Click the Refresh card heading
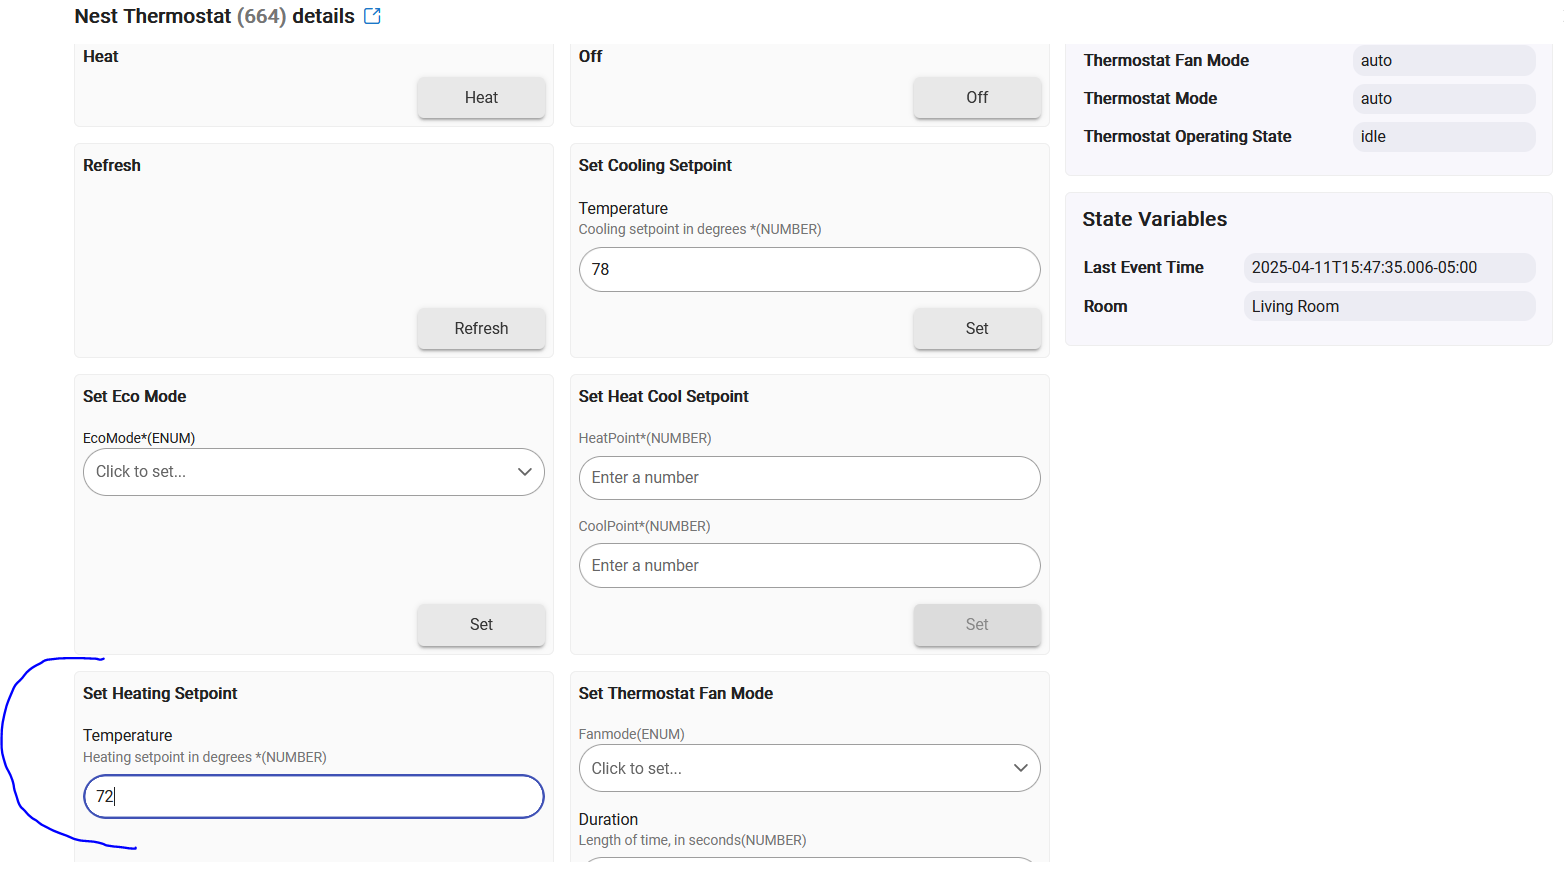This screenshot has height=878, width=1564. point(112,165)
